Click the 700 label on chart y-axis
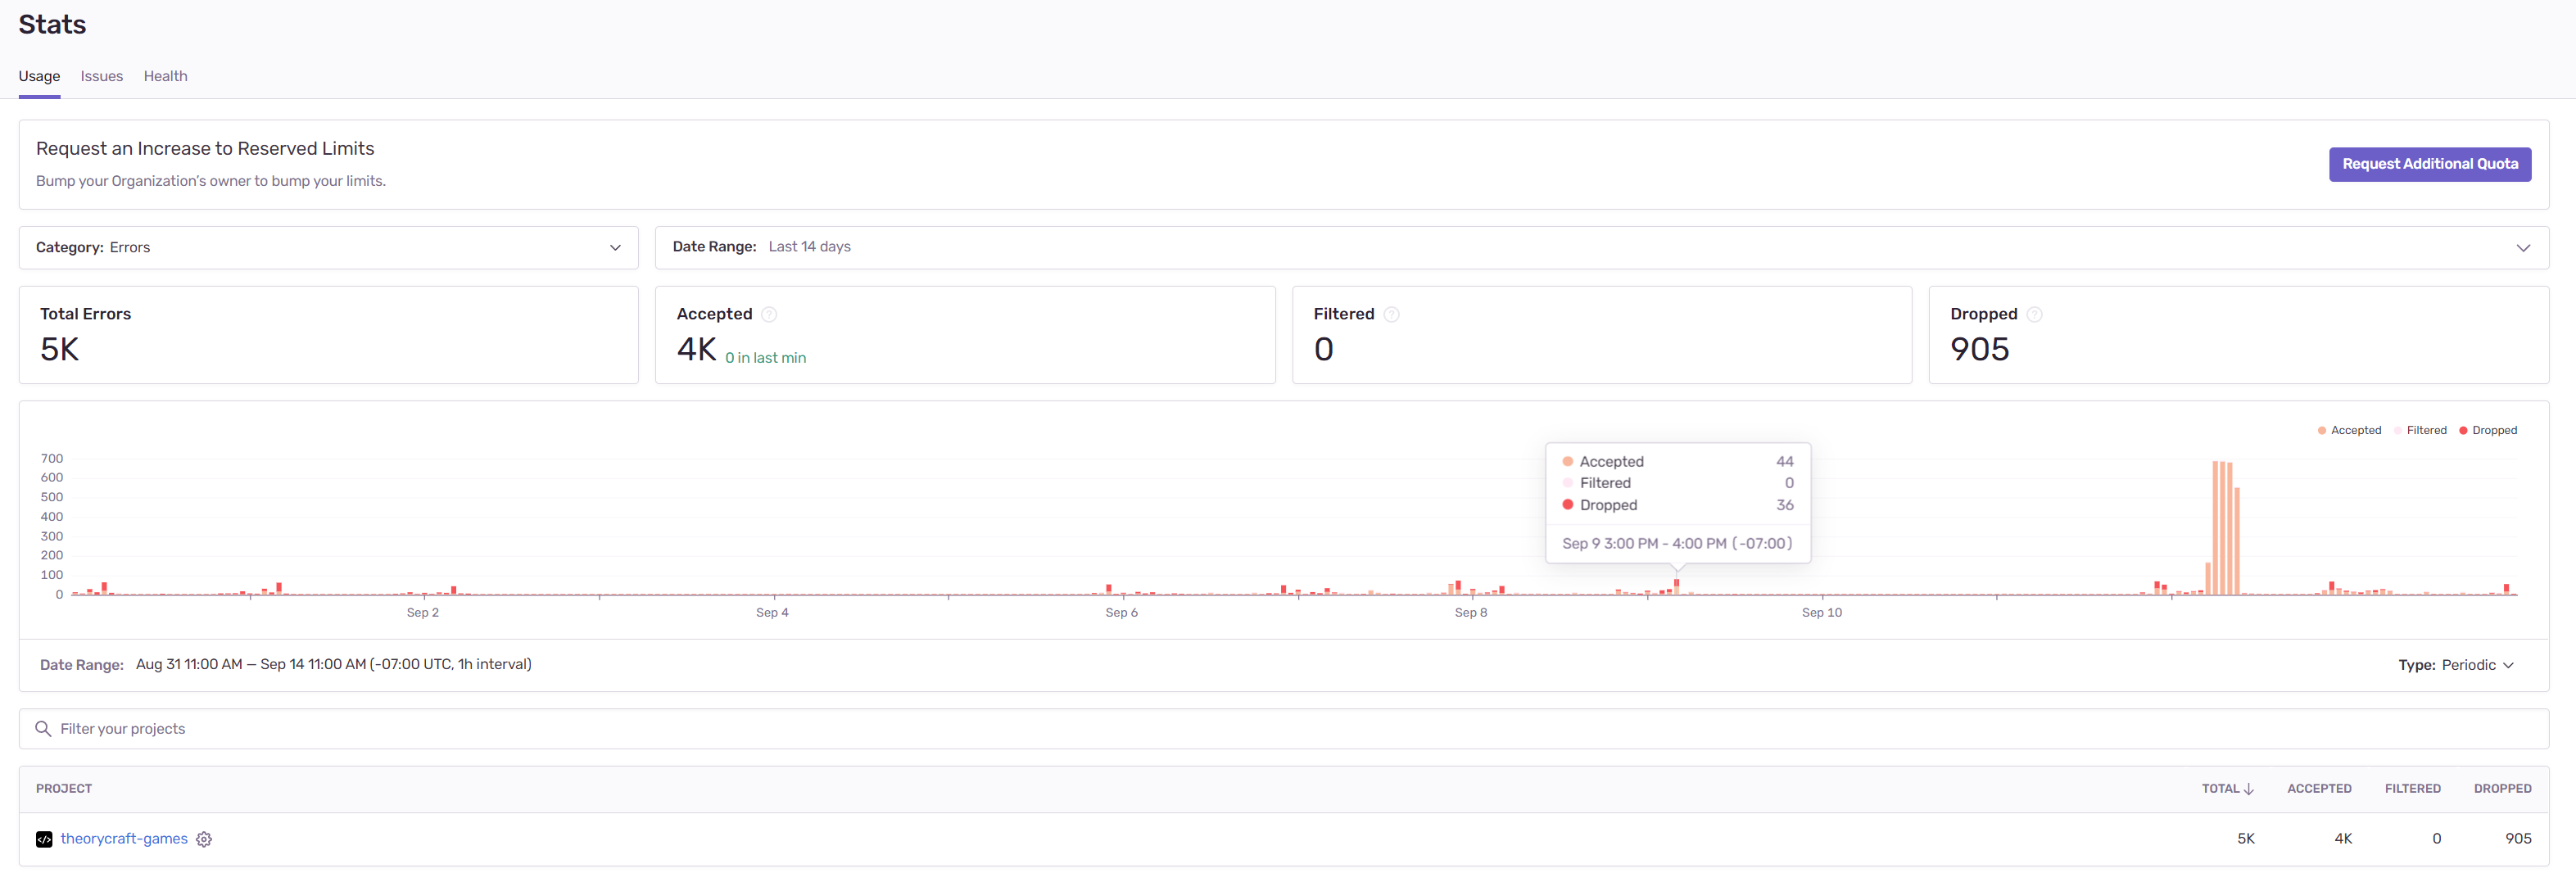The width and height of the screenshot is (2576, 873). click(52, 459)
